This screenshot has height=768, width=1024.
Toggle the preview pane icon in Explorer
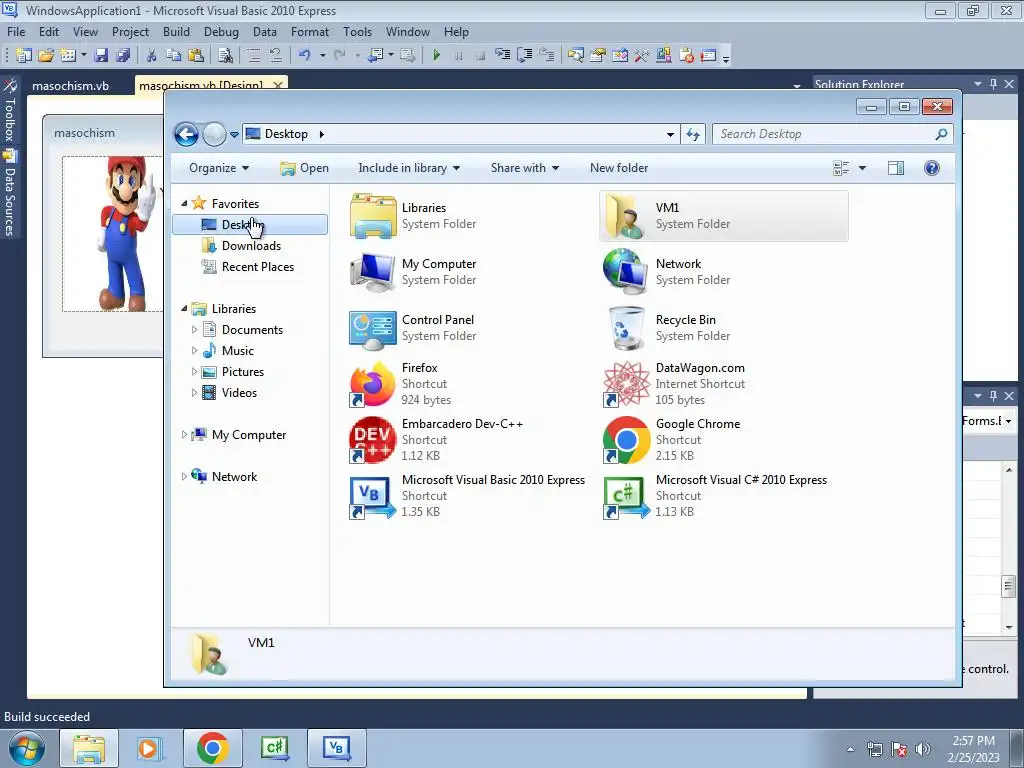point(896,168)
